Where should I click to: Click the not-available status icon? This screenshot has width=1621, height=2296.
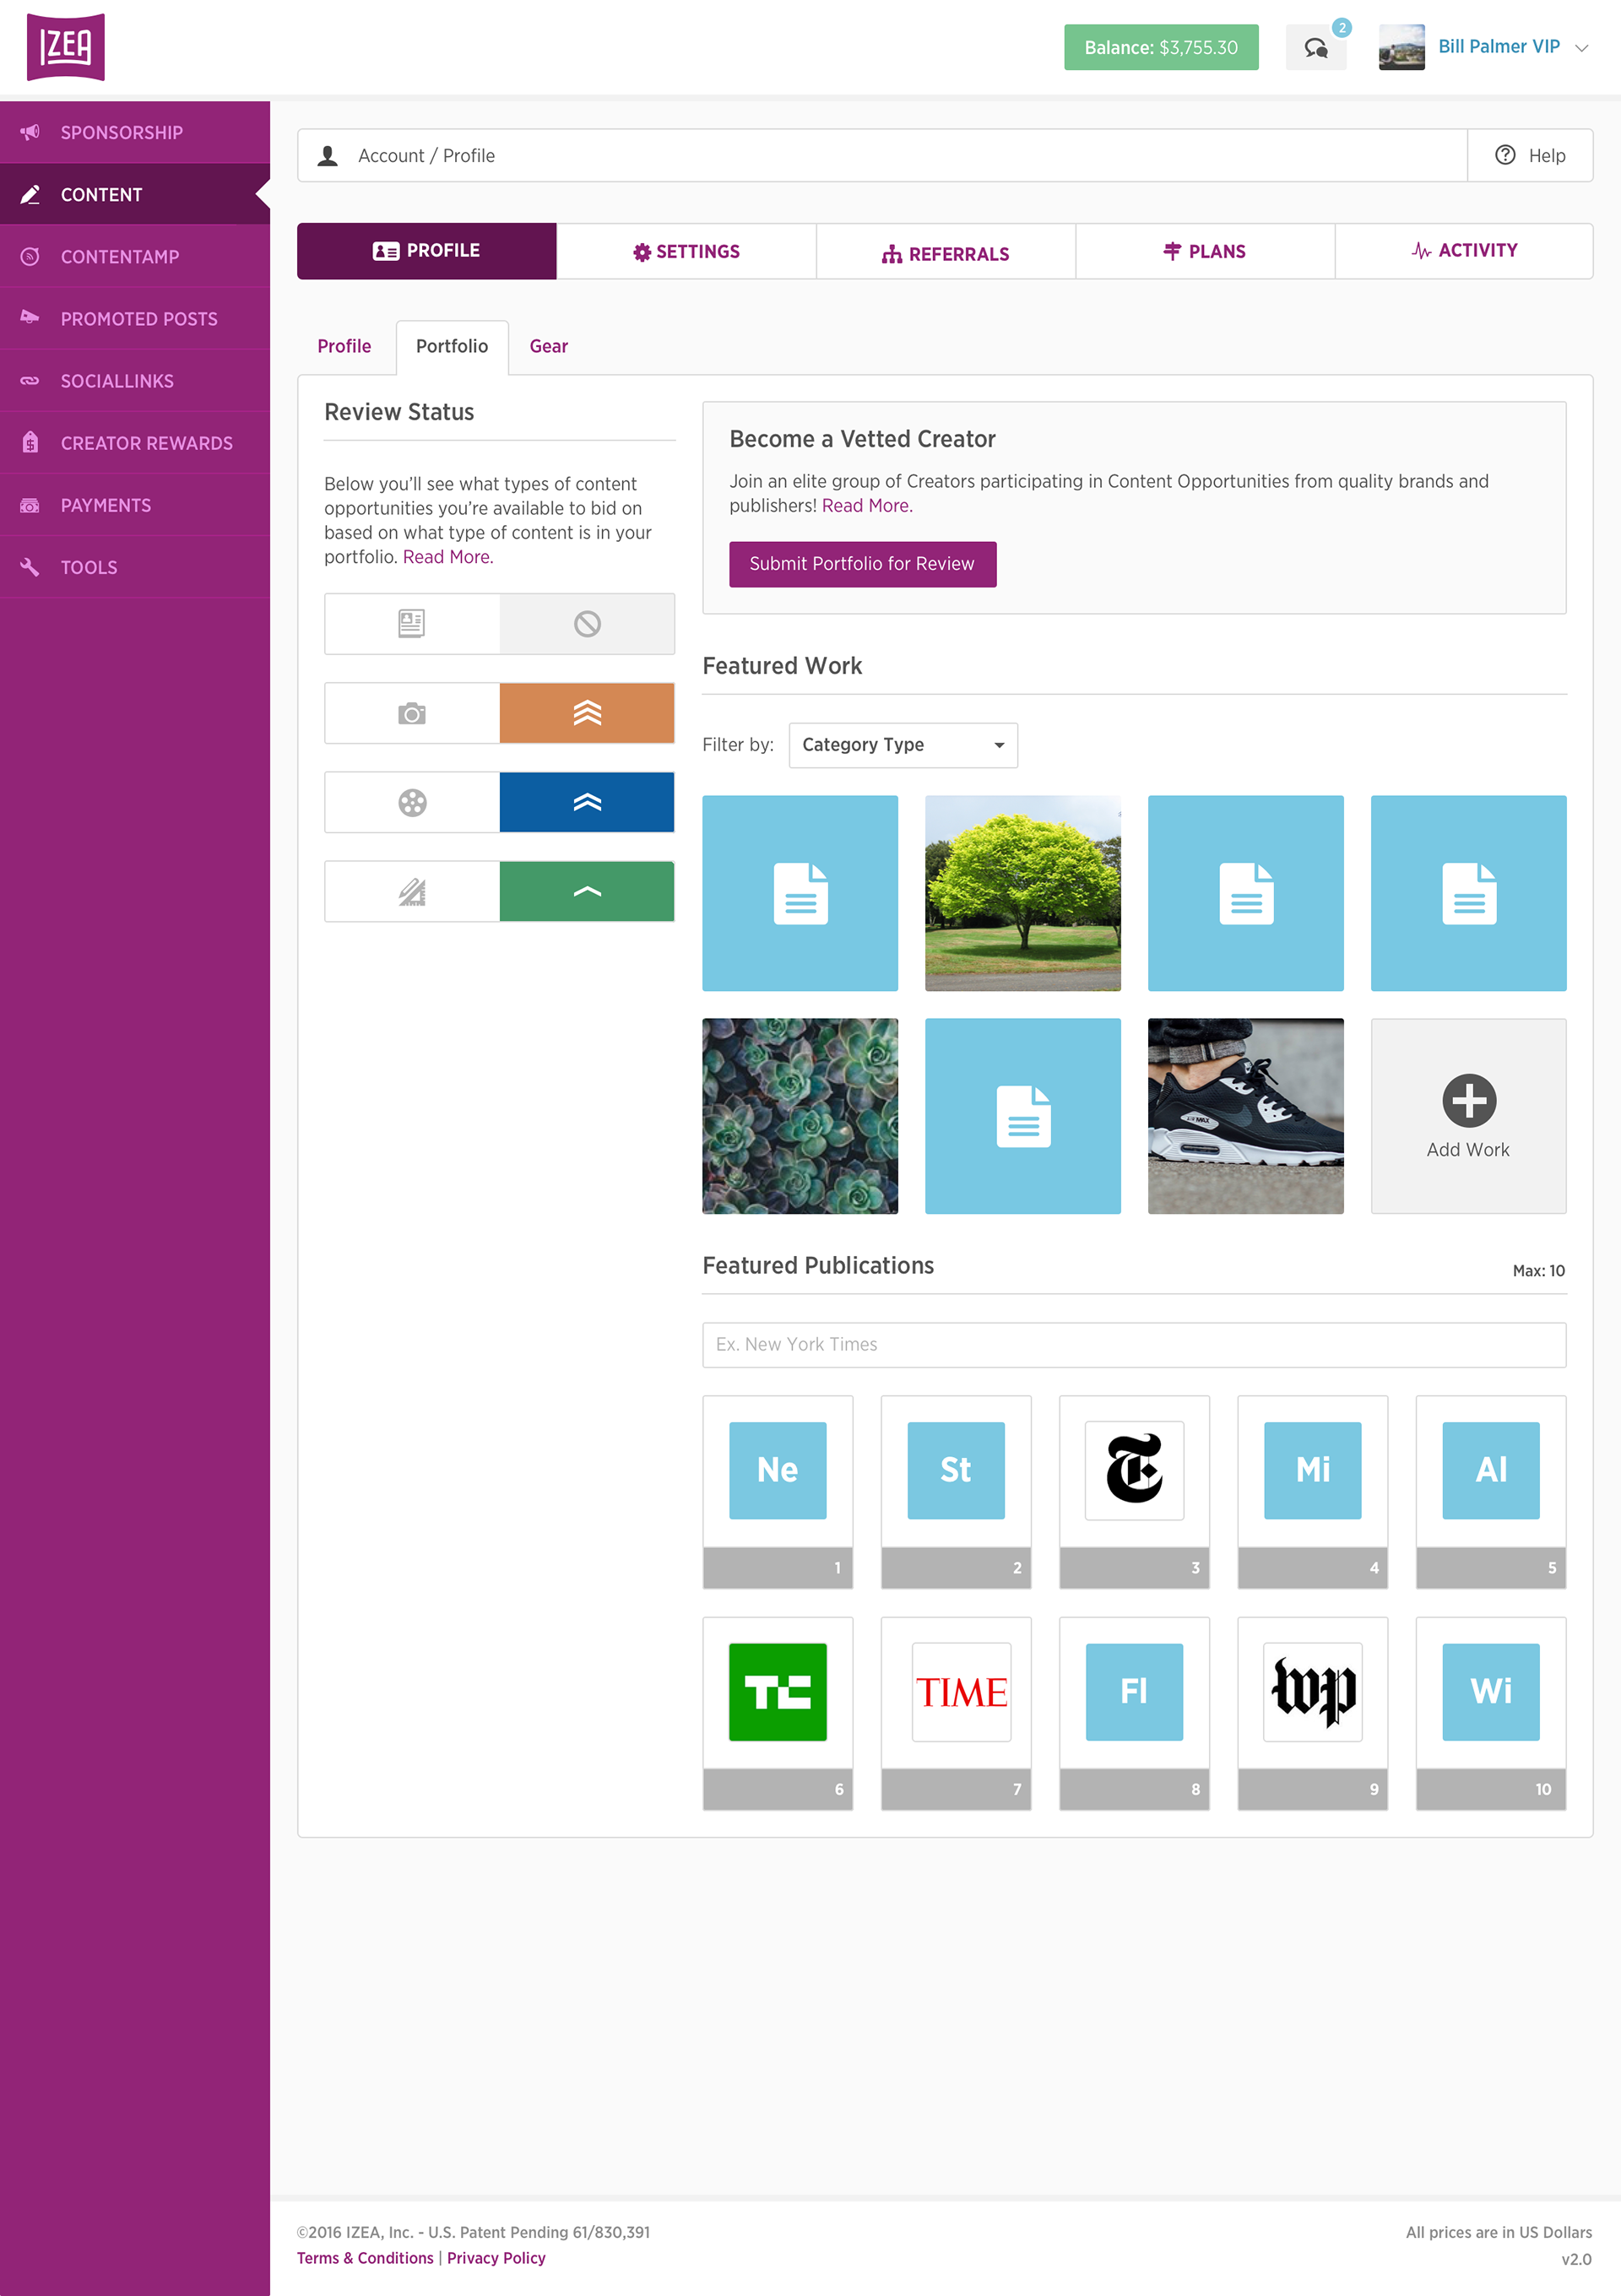coord(587,623)
